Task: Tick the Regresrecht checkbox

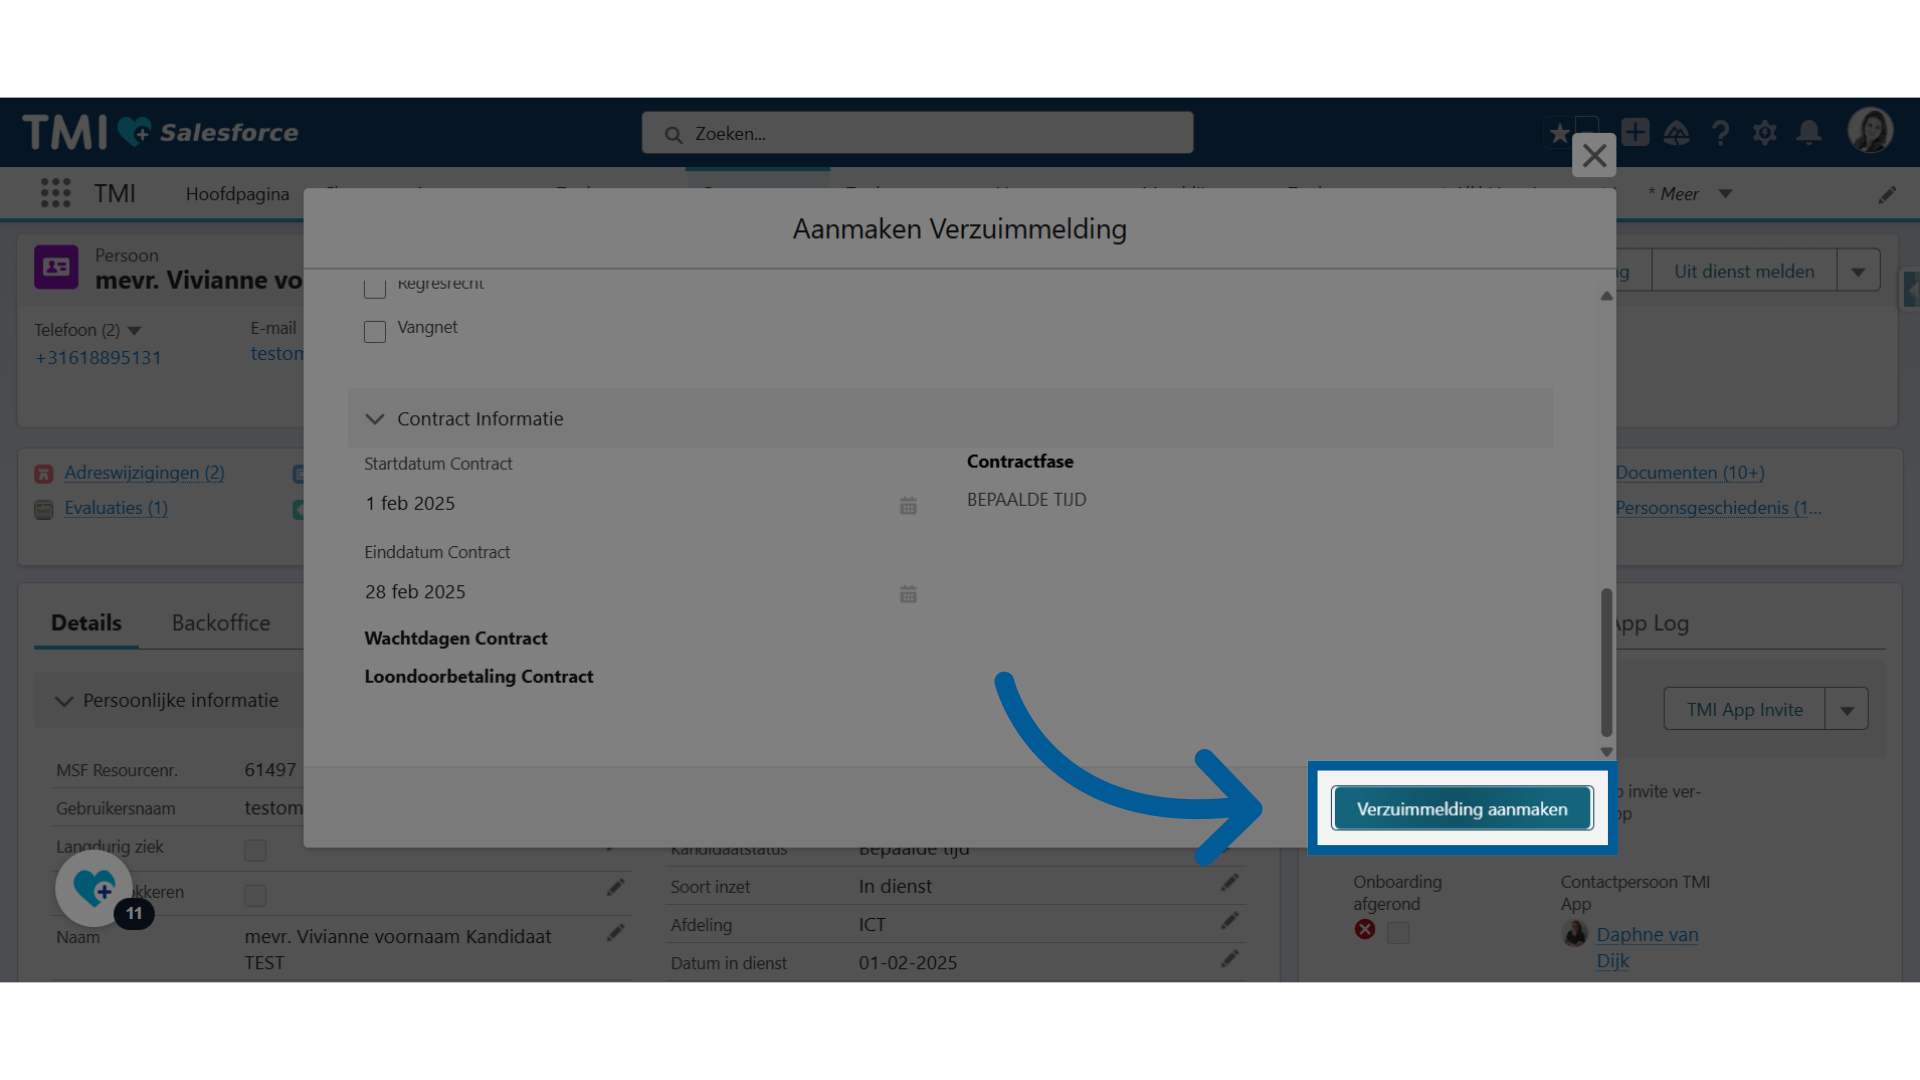Action: click(375, 289)
